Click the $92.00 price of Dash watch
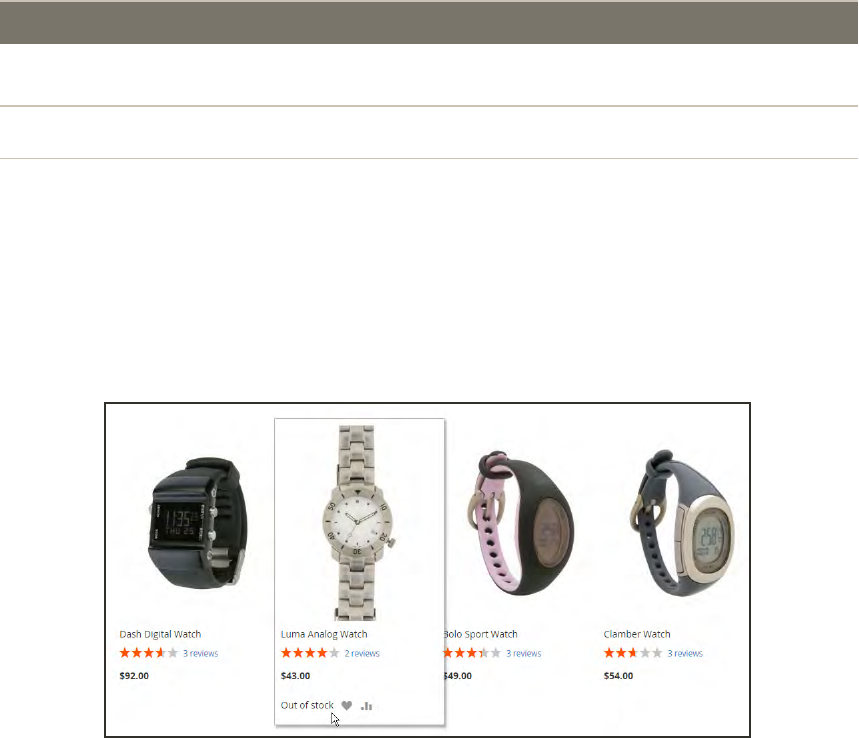859x738 pixels. 134,676
